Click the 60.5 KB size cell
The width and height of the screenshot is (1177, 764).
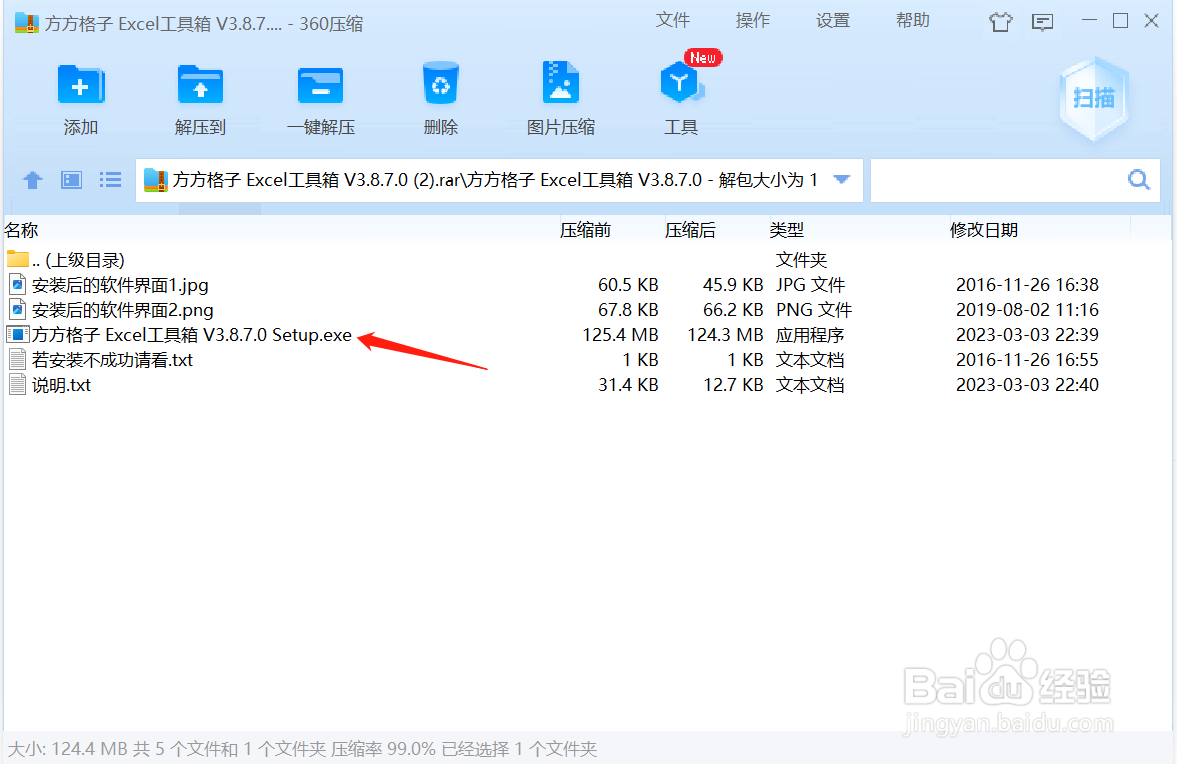[x=628, y=284]
